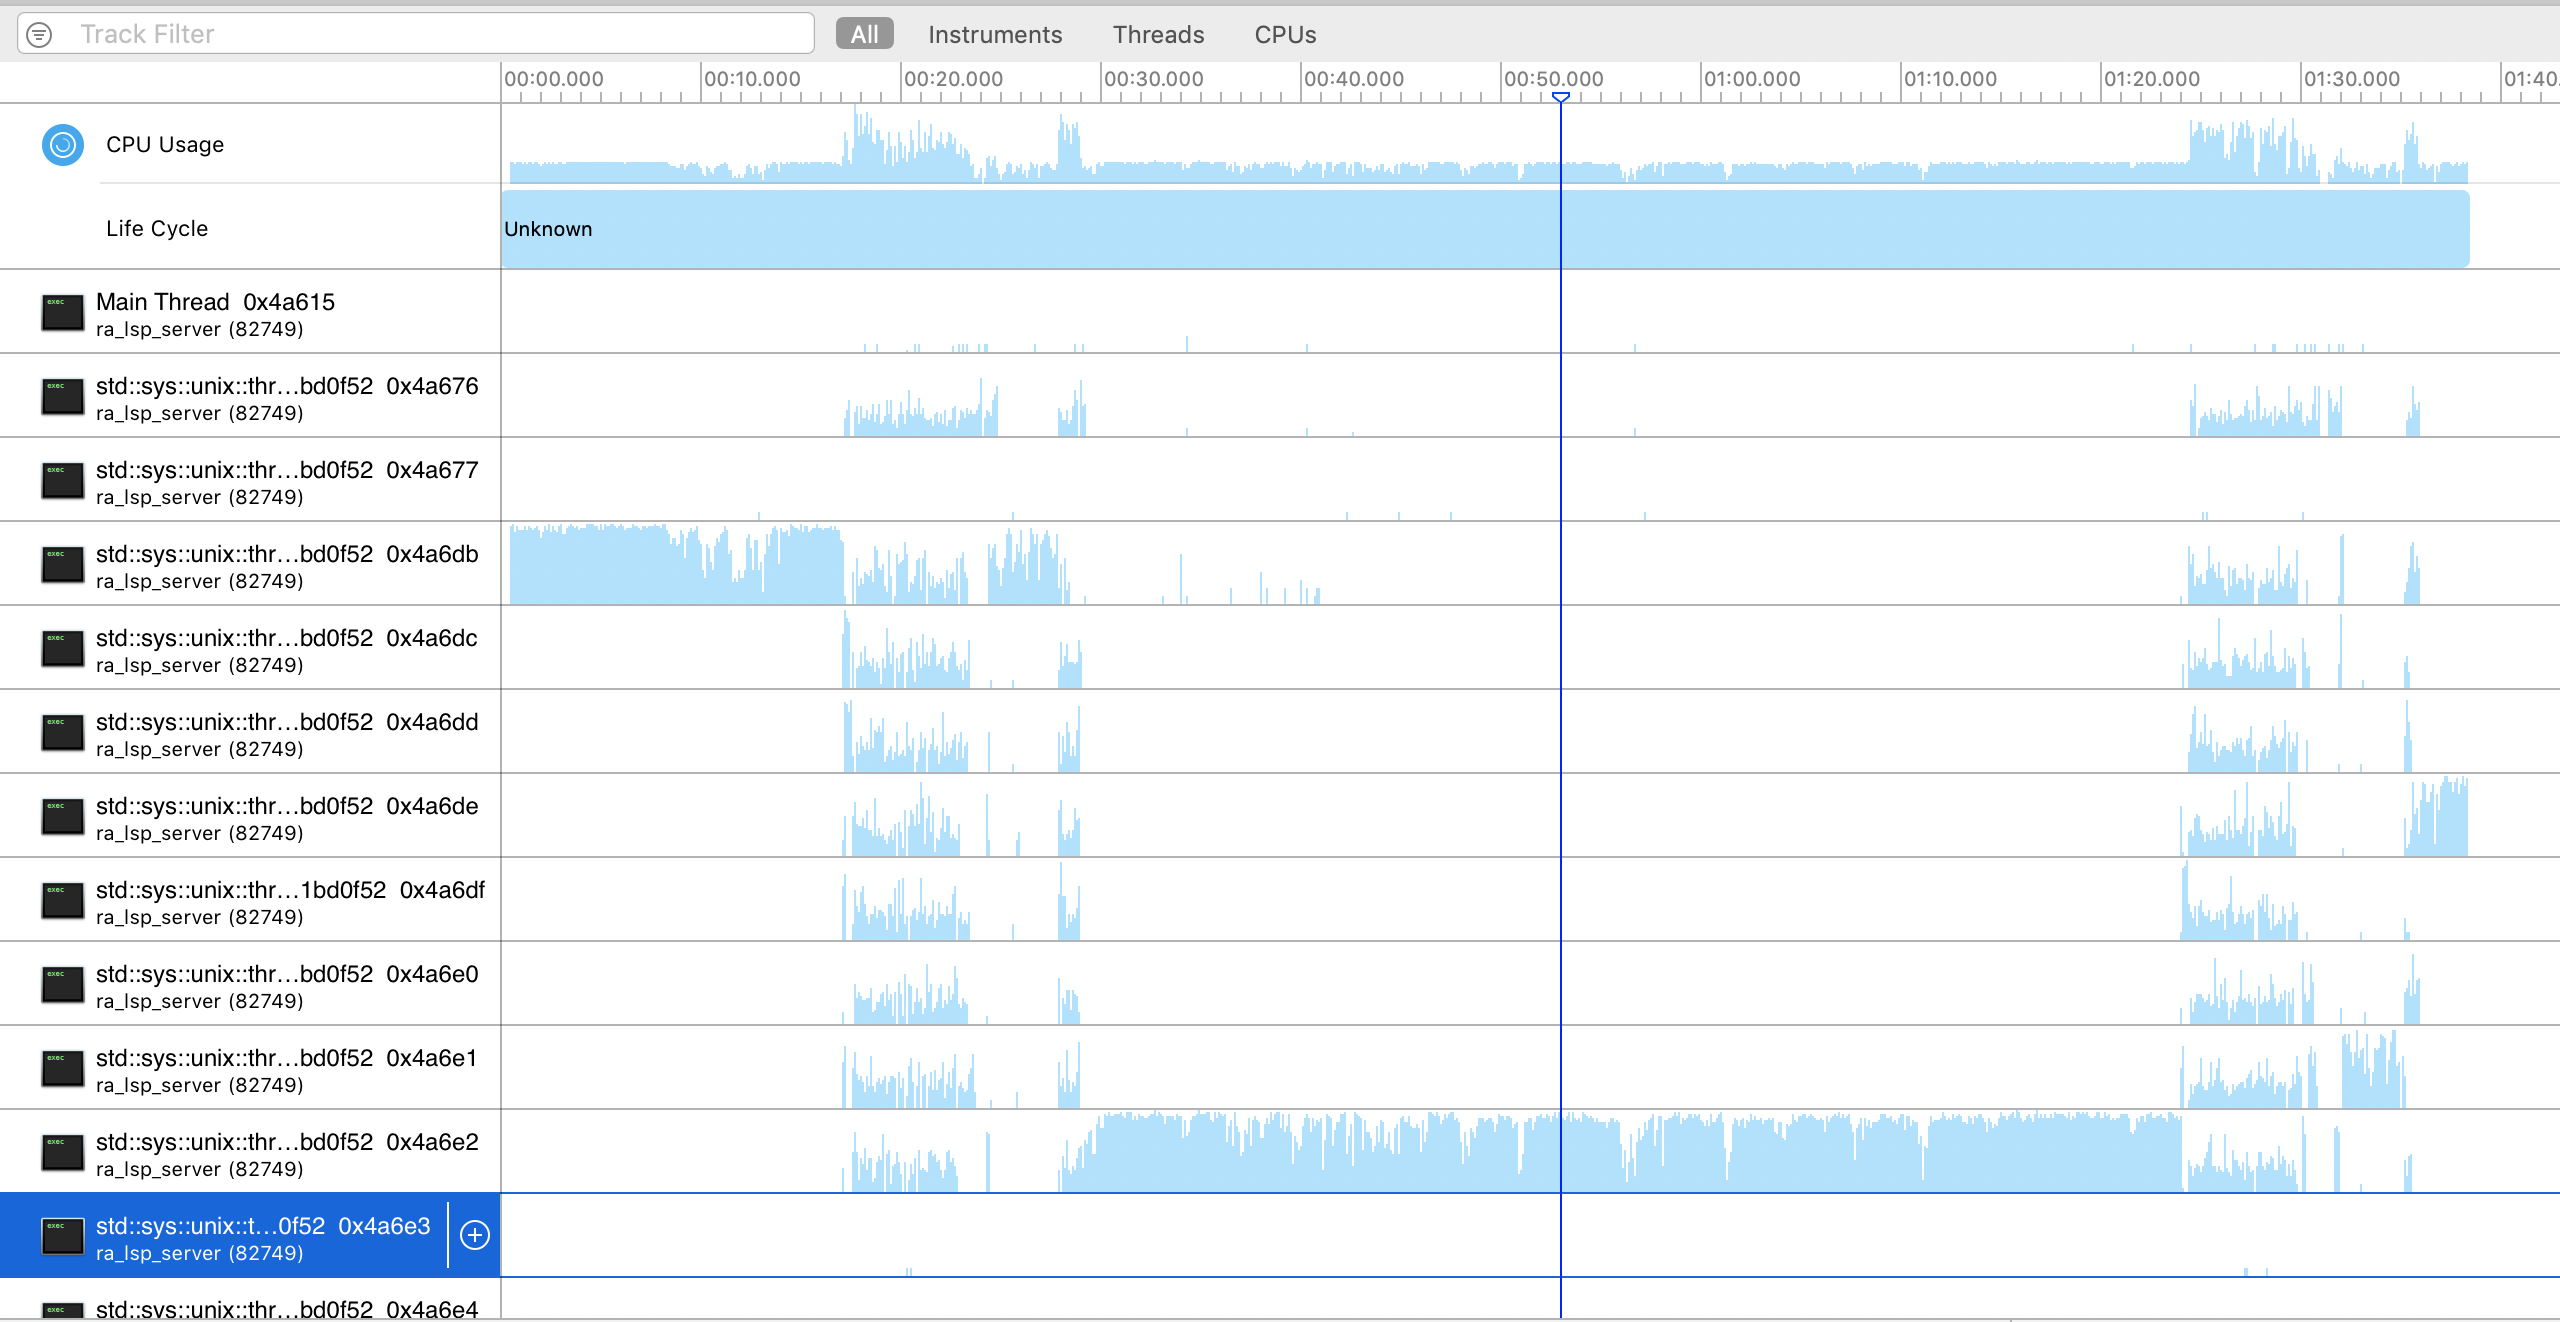Click the exec icon on Main Thread row
The image size is (2560, 1322).
(62, 313)
